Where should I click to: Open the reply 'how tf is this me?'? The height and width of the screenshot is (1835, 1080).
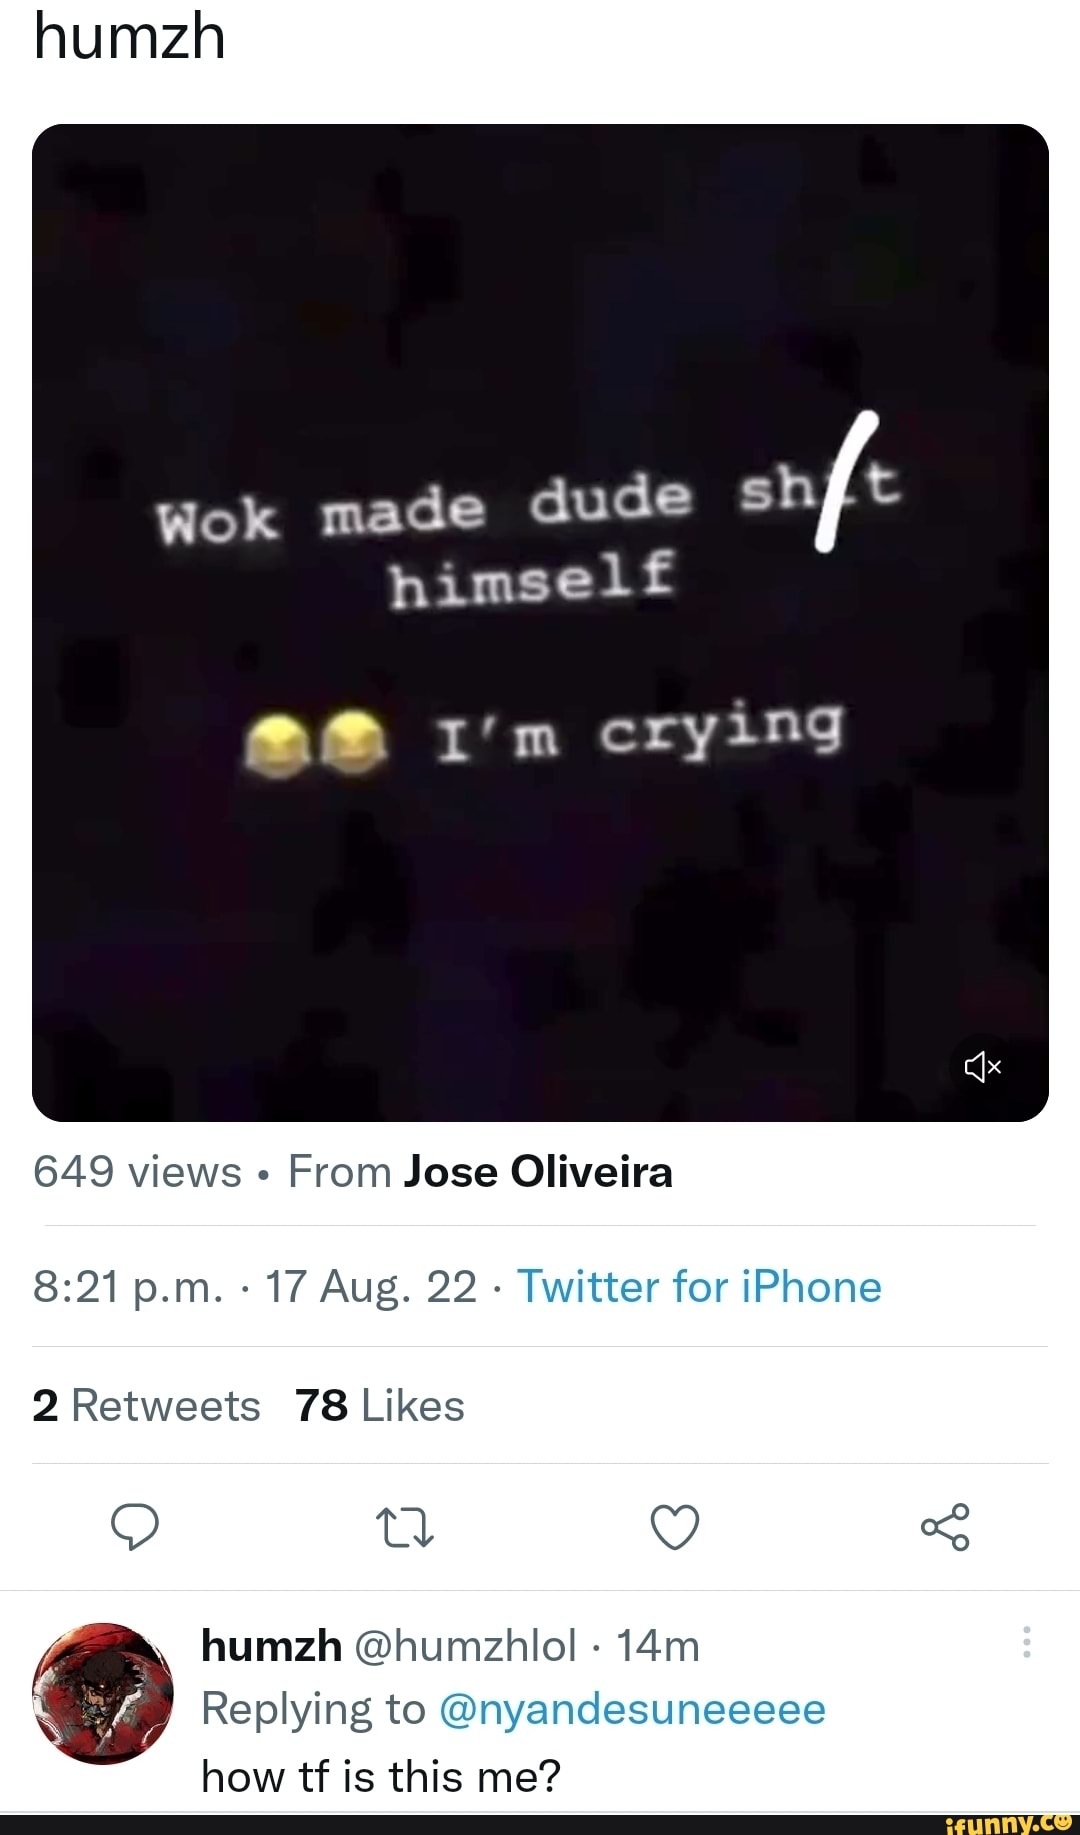click(381, 1777)
